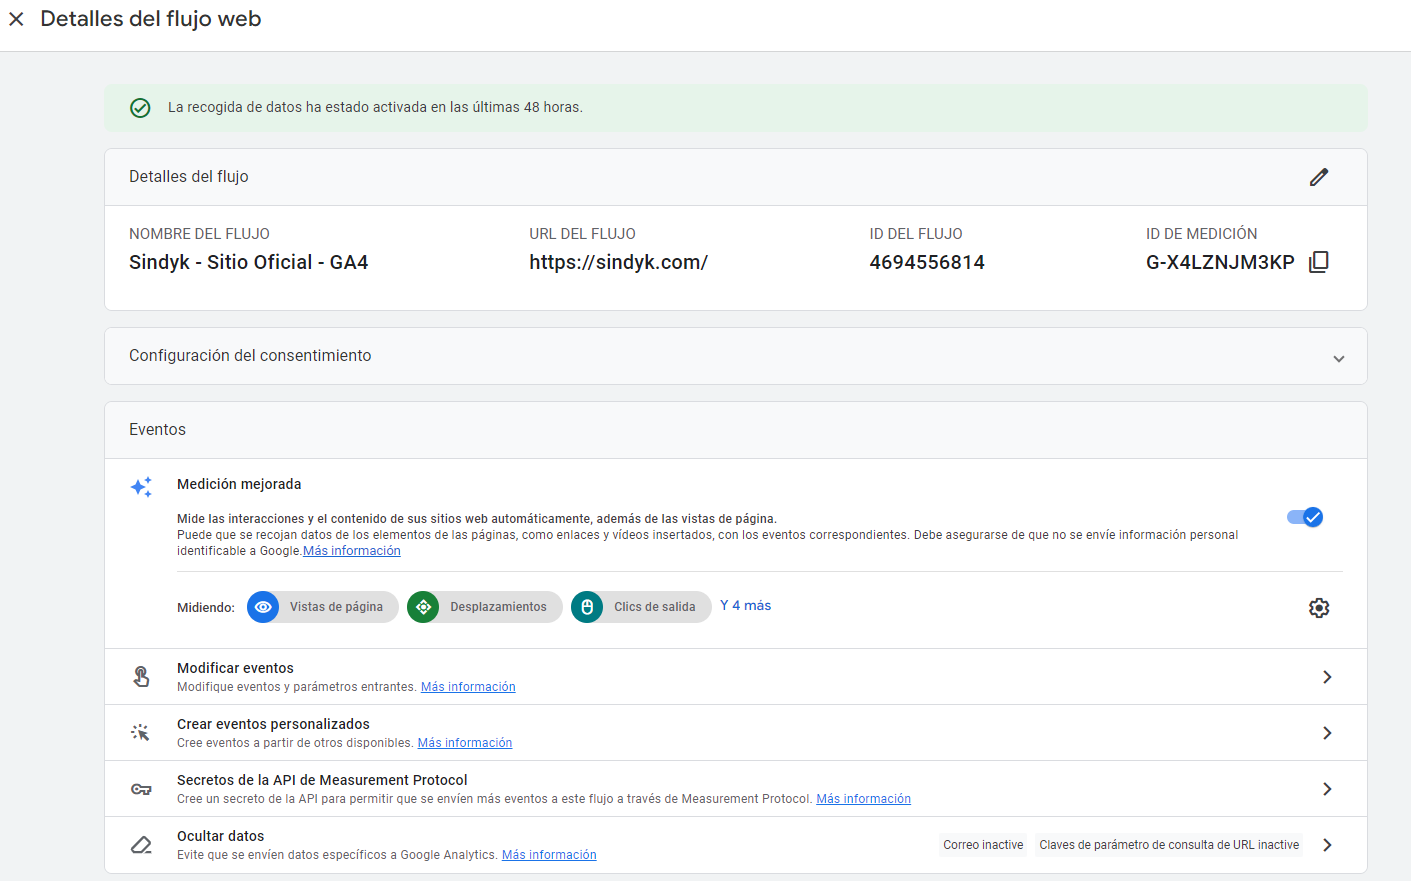Open Modificar eventos via its chevron arrow

point(1327,677)
